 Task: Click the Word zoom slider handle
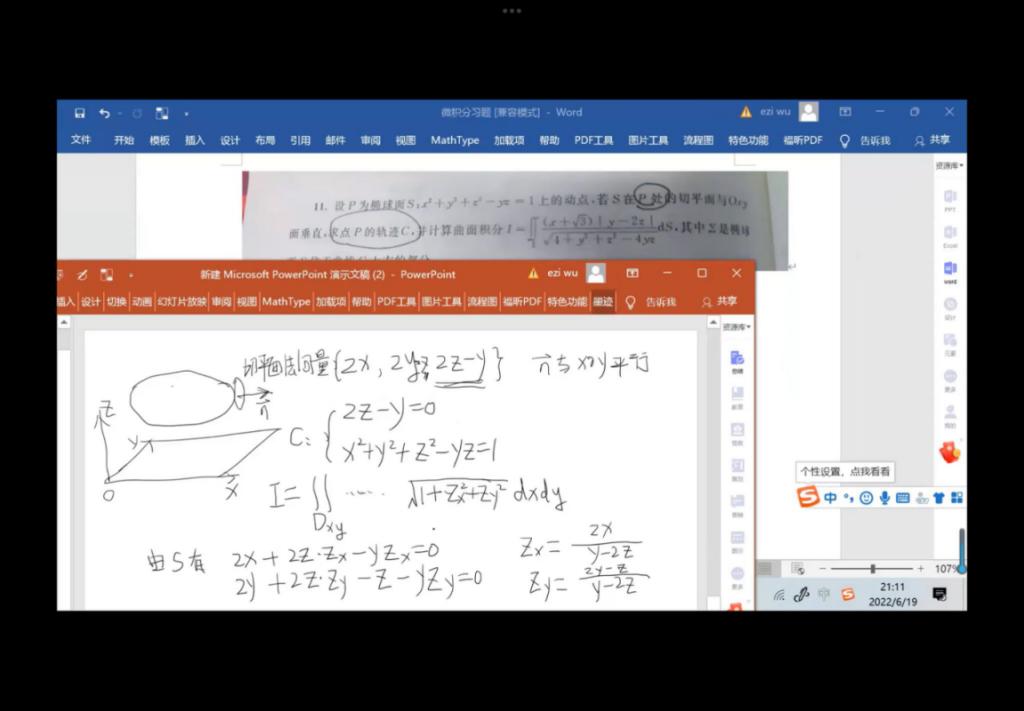point(872,568)
